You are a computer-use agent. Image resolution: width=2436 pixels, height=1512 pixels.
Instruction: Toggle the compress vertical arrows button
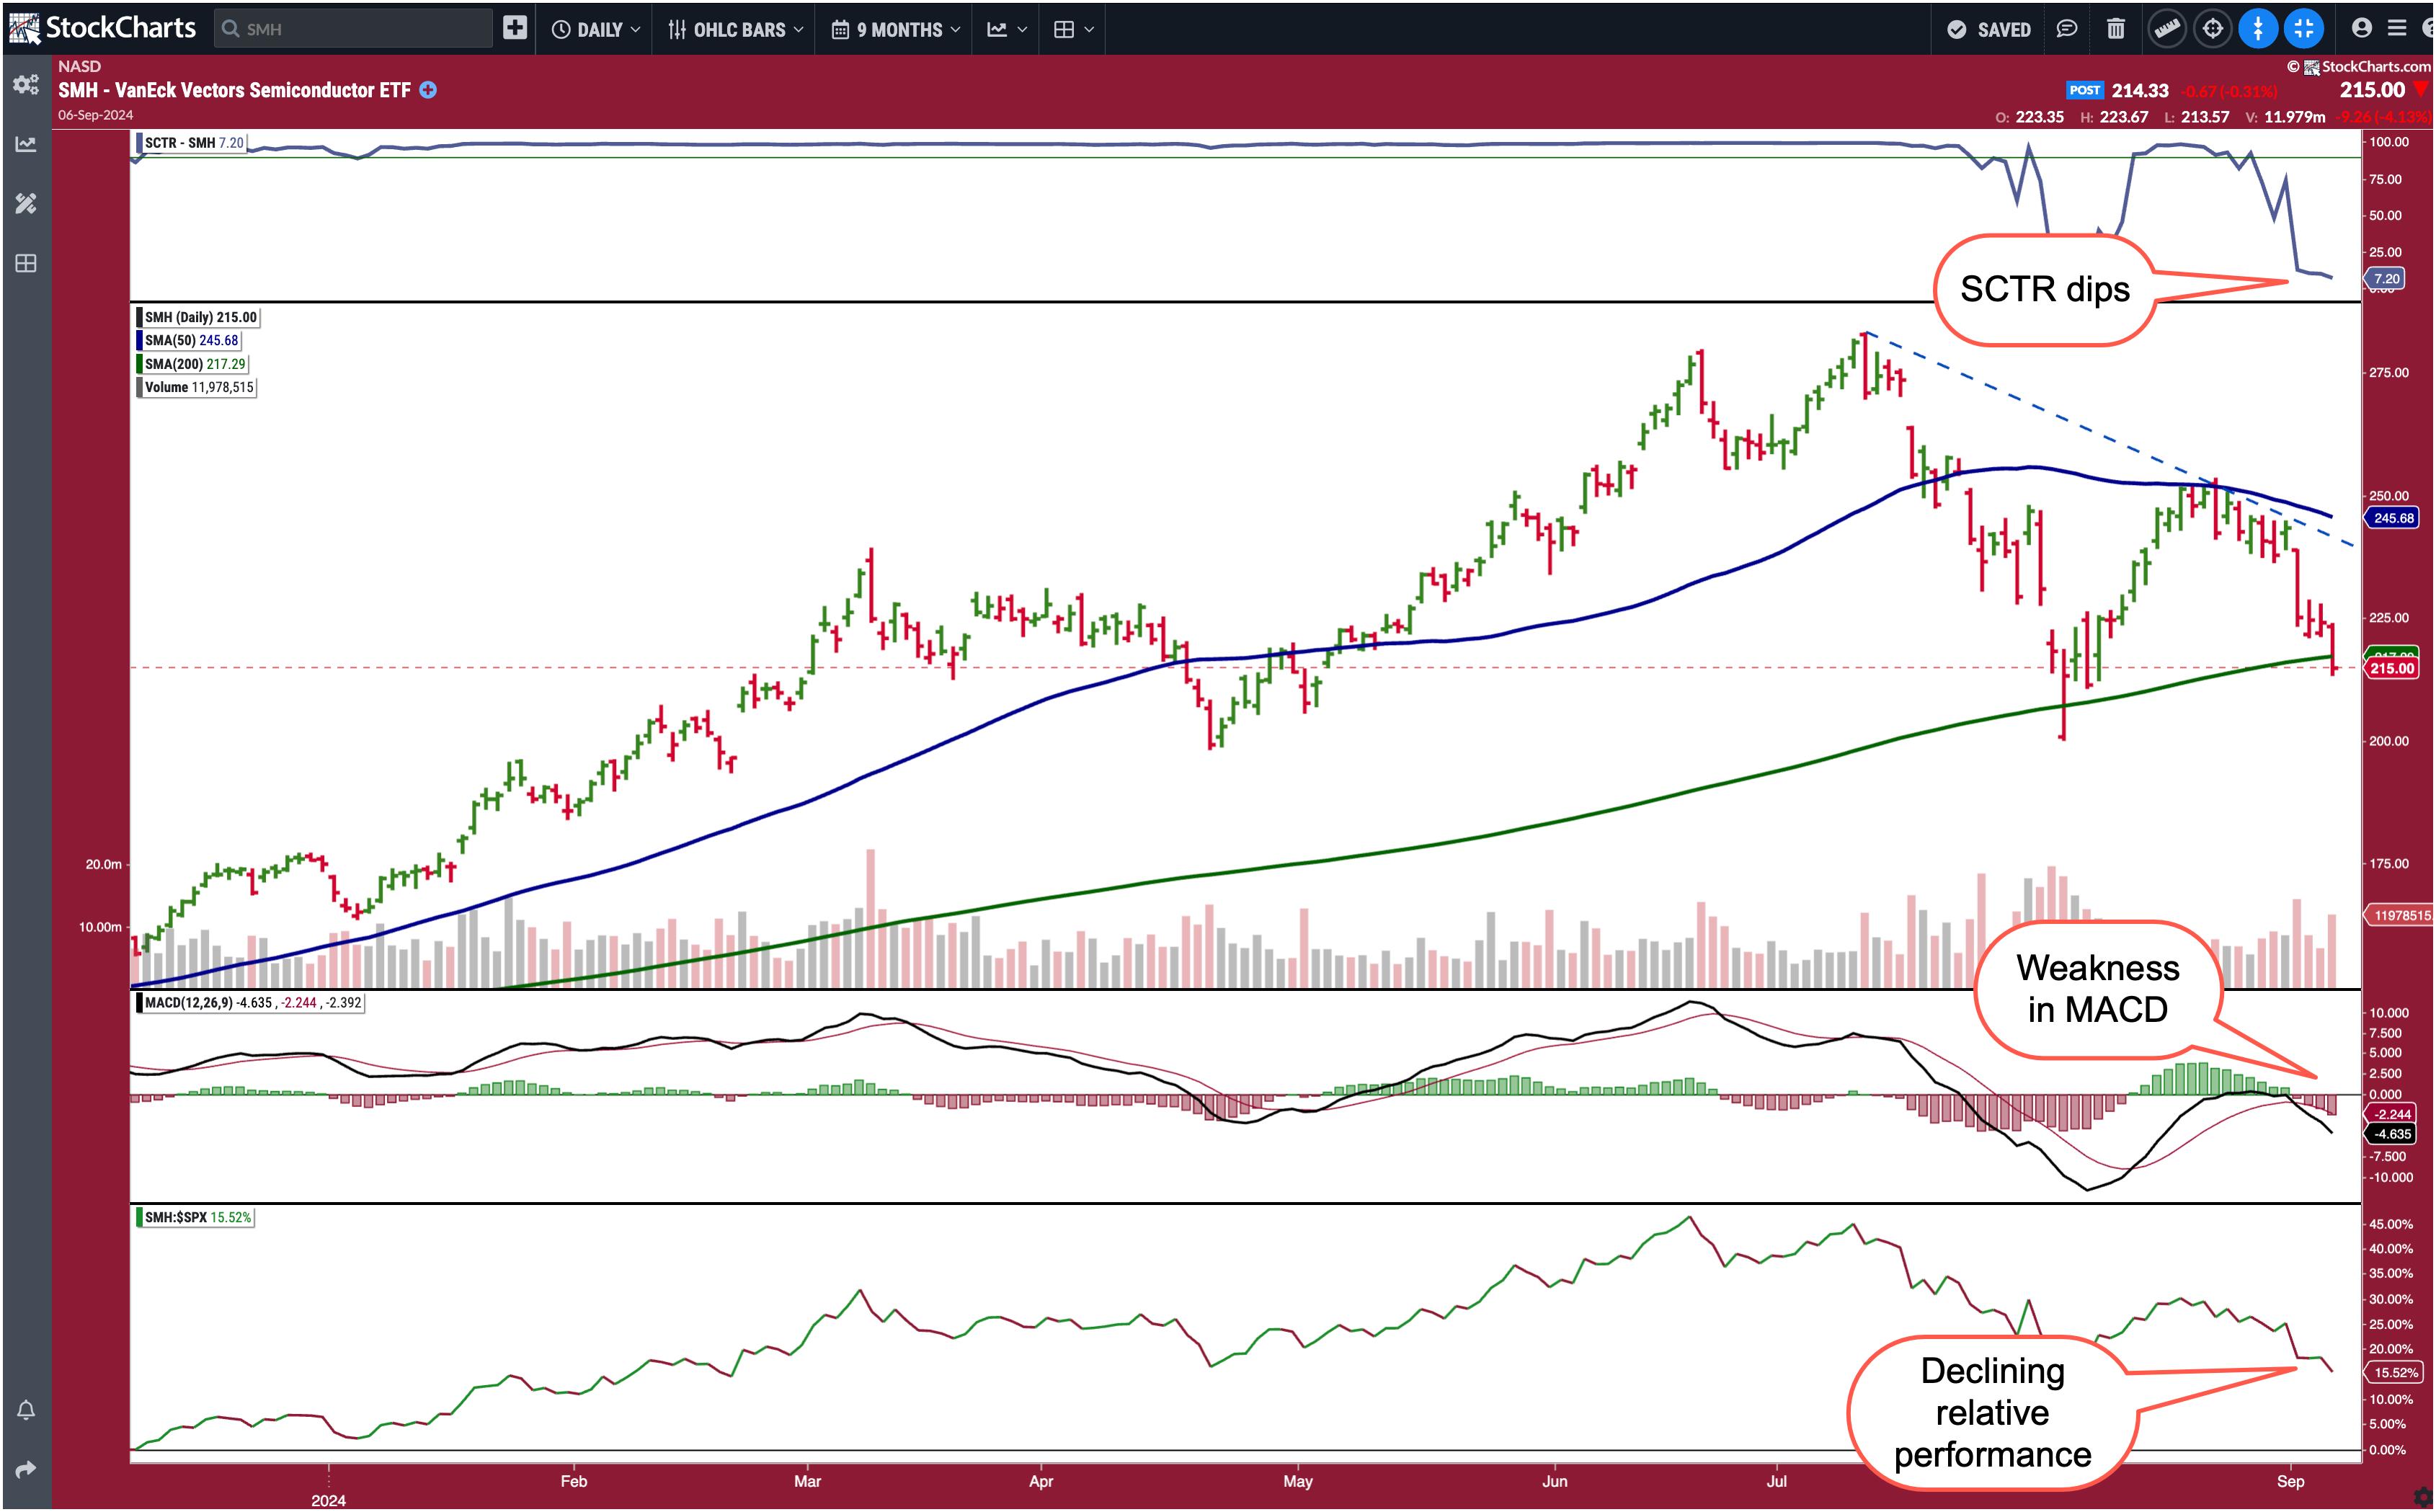pos(2258,29)
